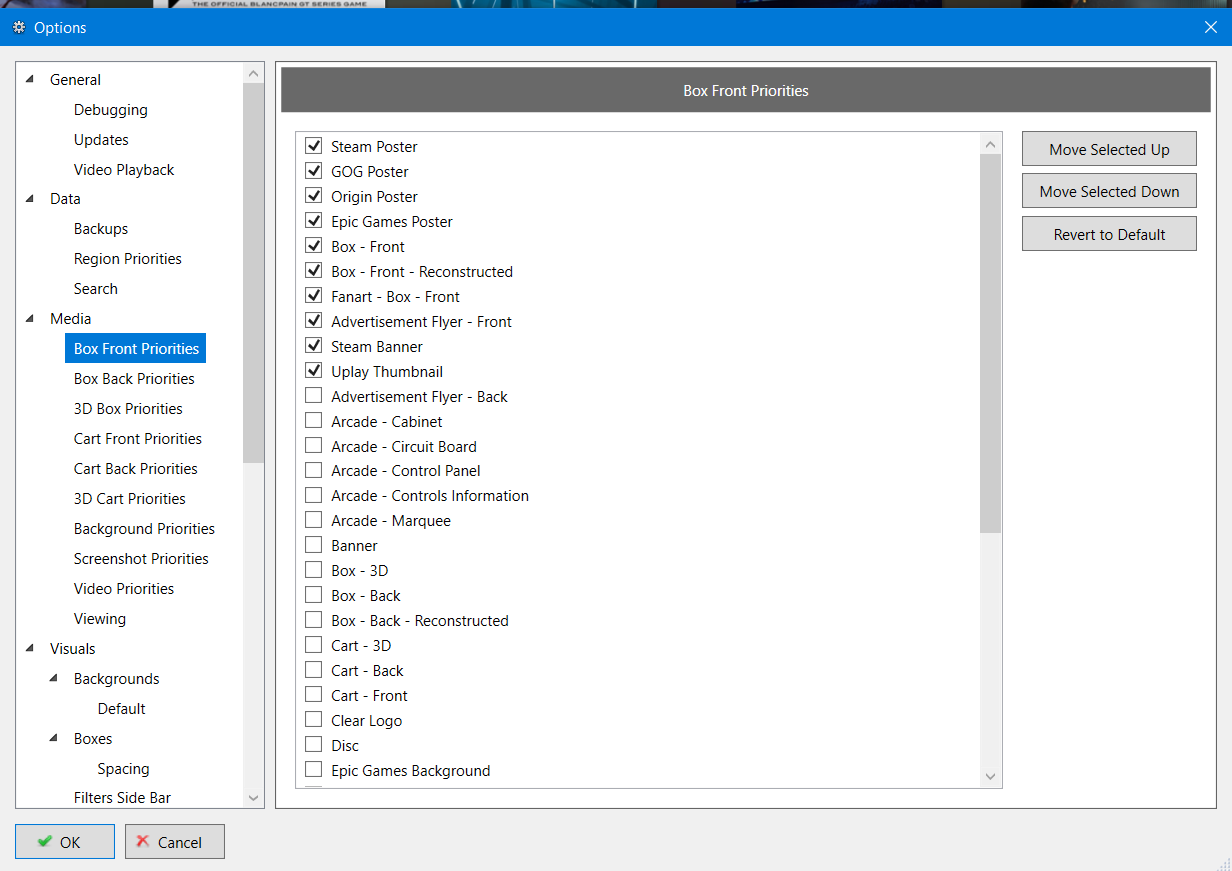Enable Advertisement Flyer - Back checkbox
Viewport: 1232px width, 871px height.
(313, 396)
